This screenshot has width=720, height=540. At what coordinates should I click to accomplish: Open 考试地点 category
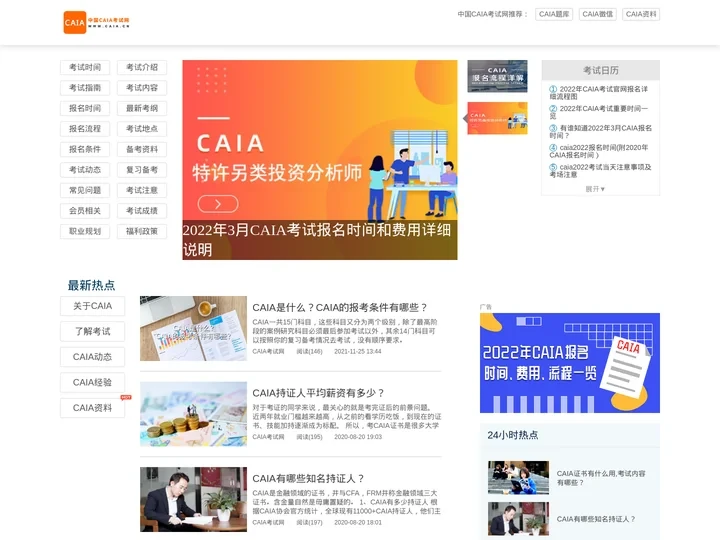point(142,129)
